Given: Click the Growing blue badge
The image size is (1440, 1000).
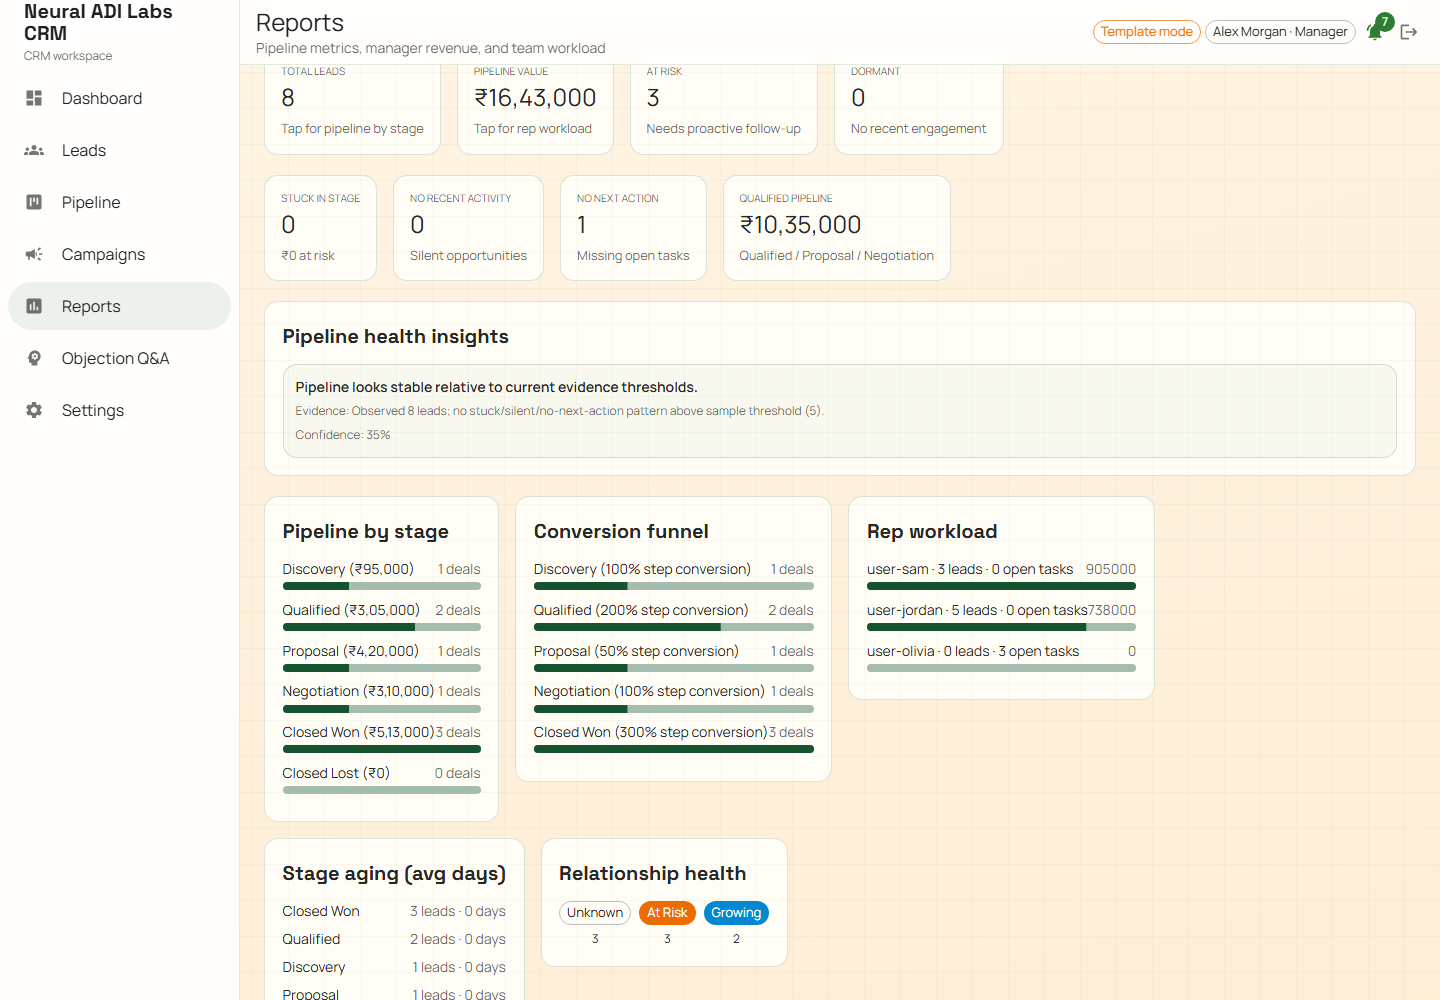Looking at the screenshot, I should (x=736, y=913).
